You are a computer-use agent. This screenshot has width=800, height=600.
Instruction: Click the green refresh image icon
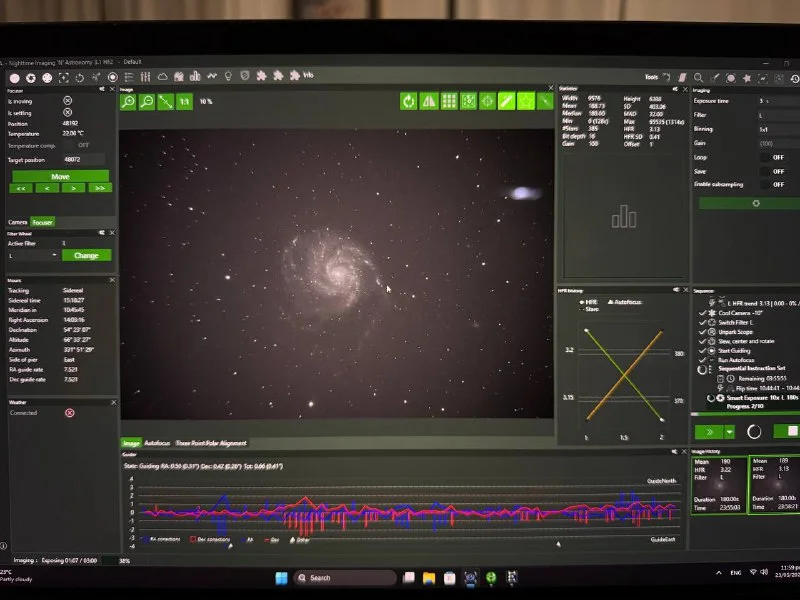point(408,101)
